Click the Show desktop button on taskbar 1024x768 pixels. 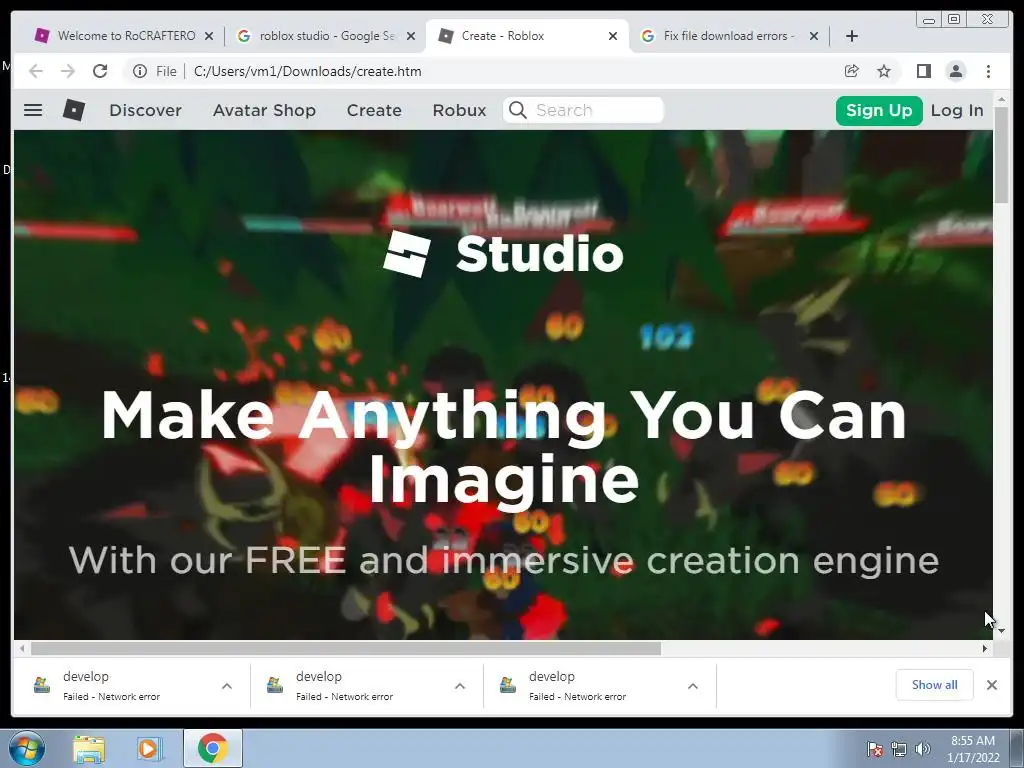(x=1018, y=748)
